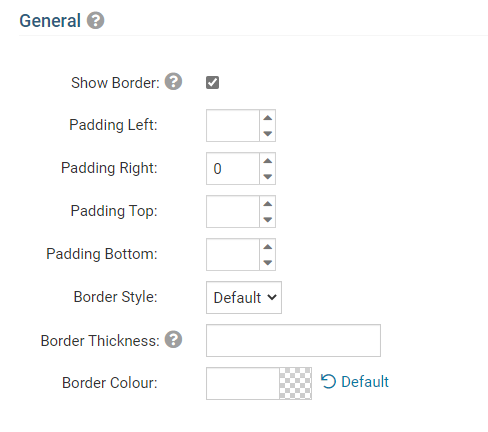Click the Default link for Border Colour
This screenshot has height=432, width=488.
click(x=365, y=382)
